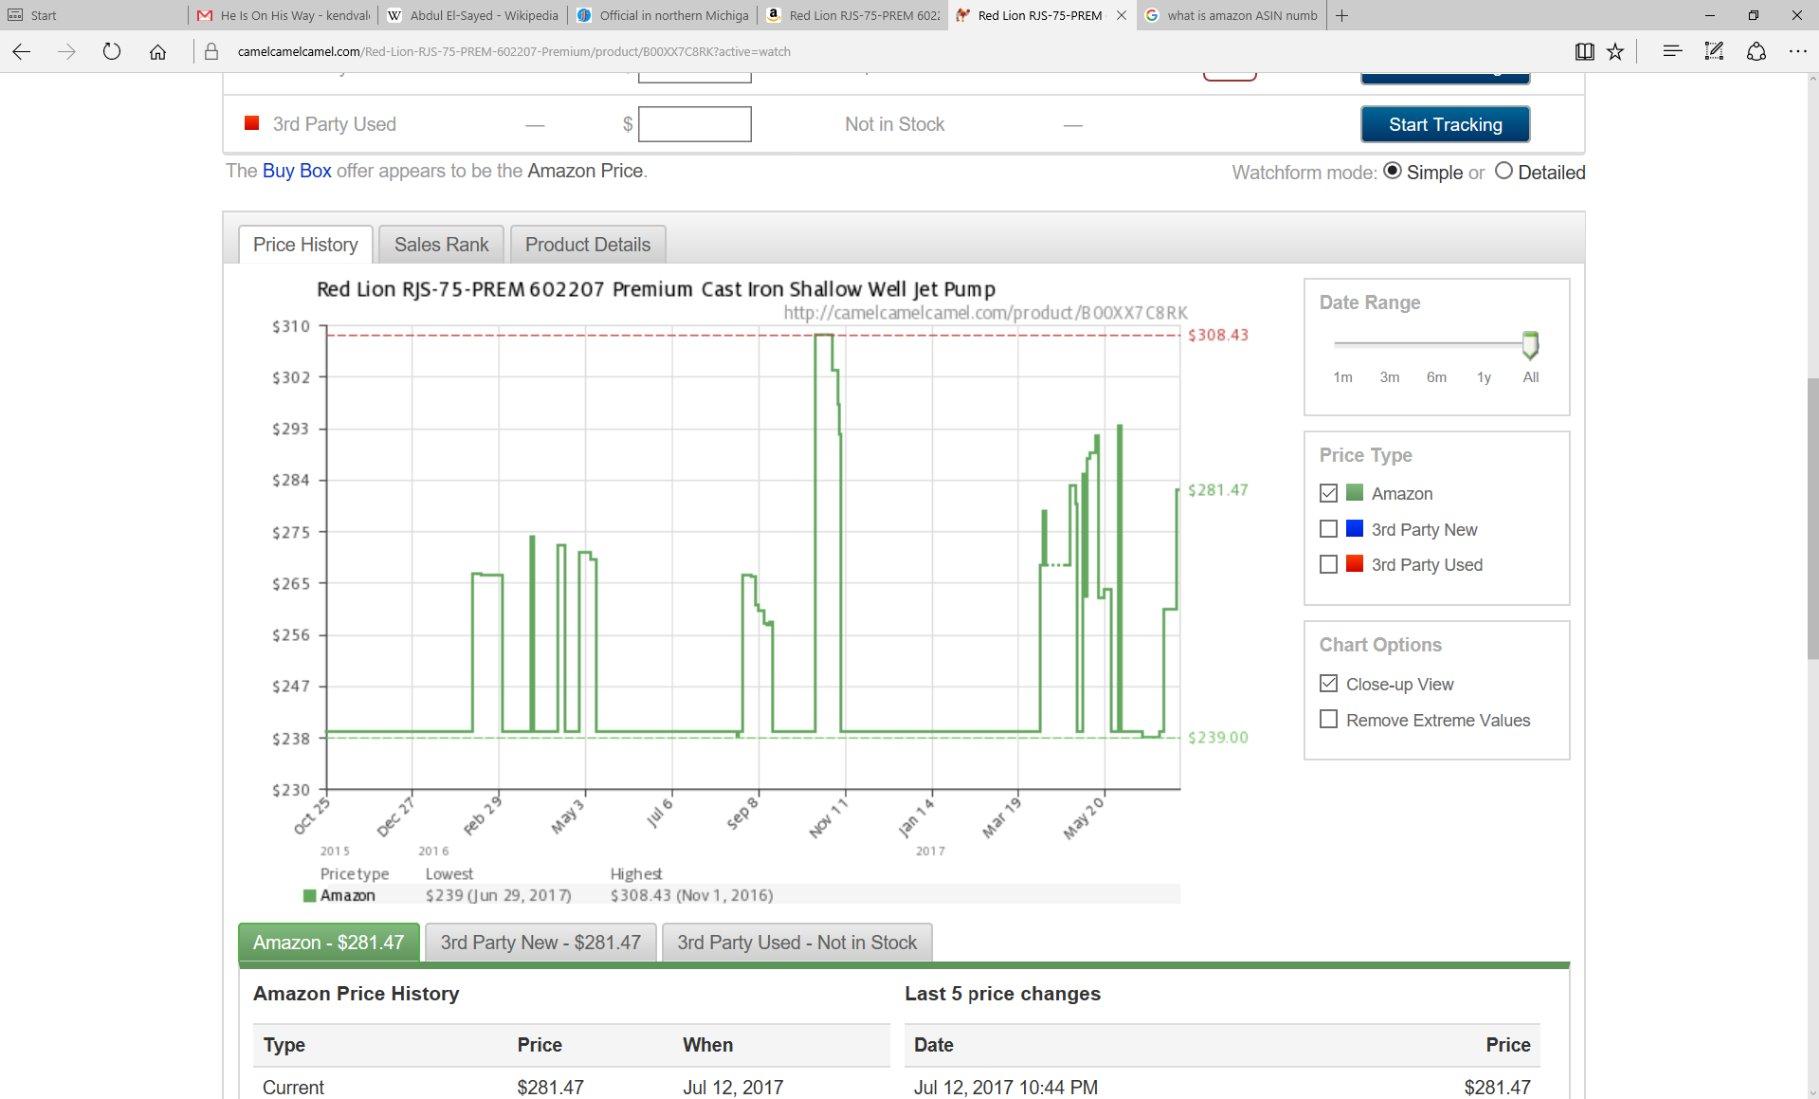Screen dimensions: 1819x1099
Task: Click the Amazon Price History heading
Action: (x=356, y=994)
